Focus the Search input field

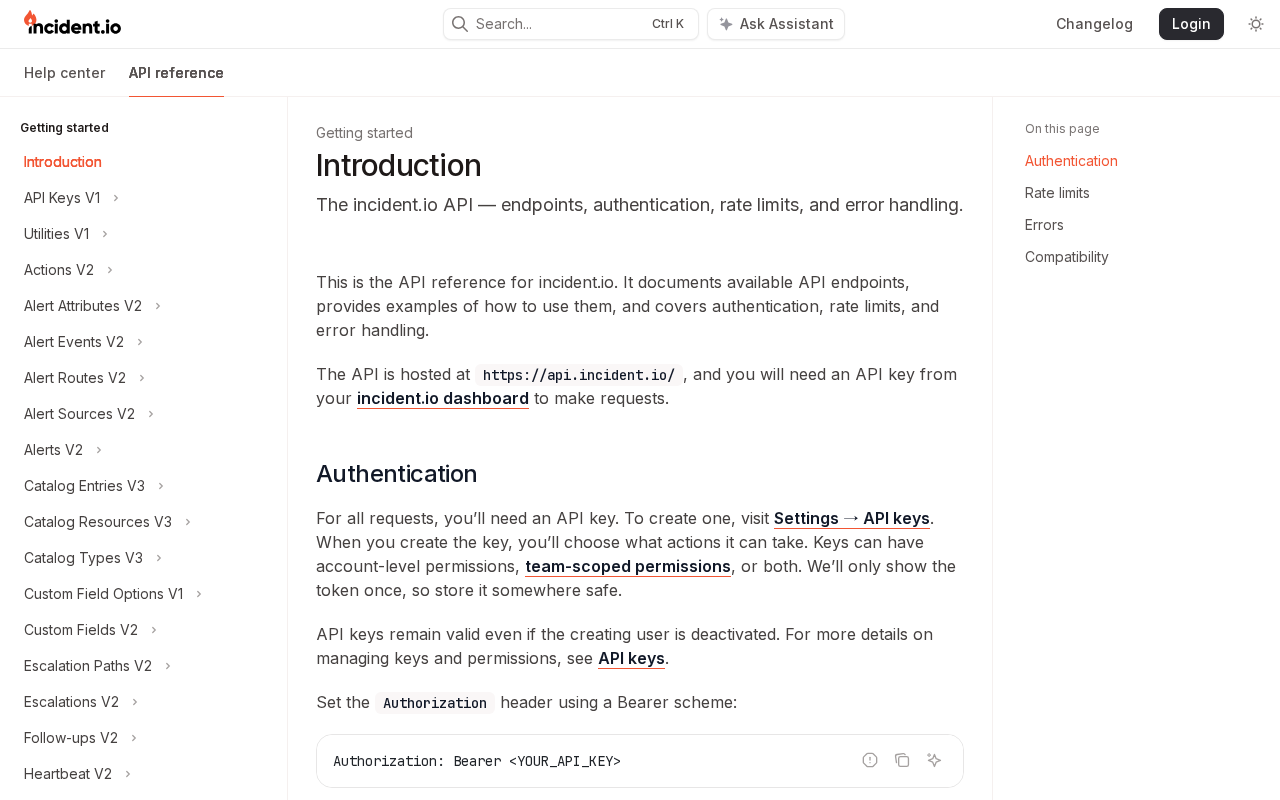pos(571,24)
